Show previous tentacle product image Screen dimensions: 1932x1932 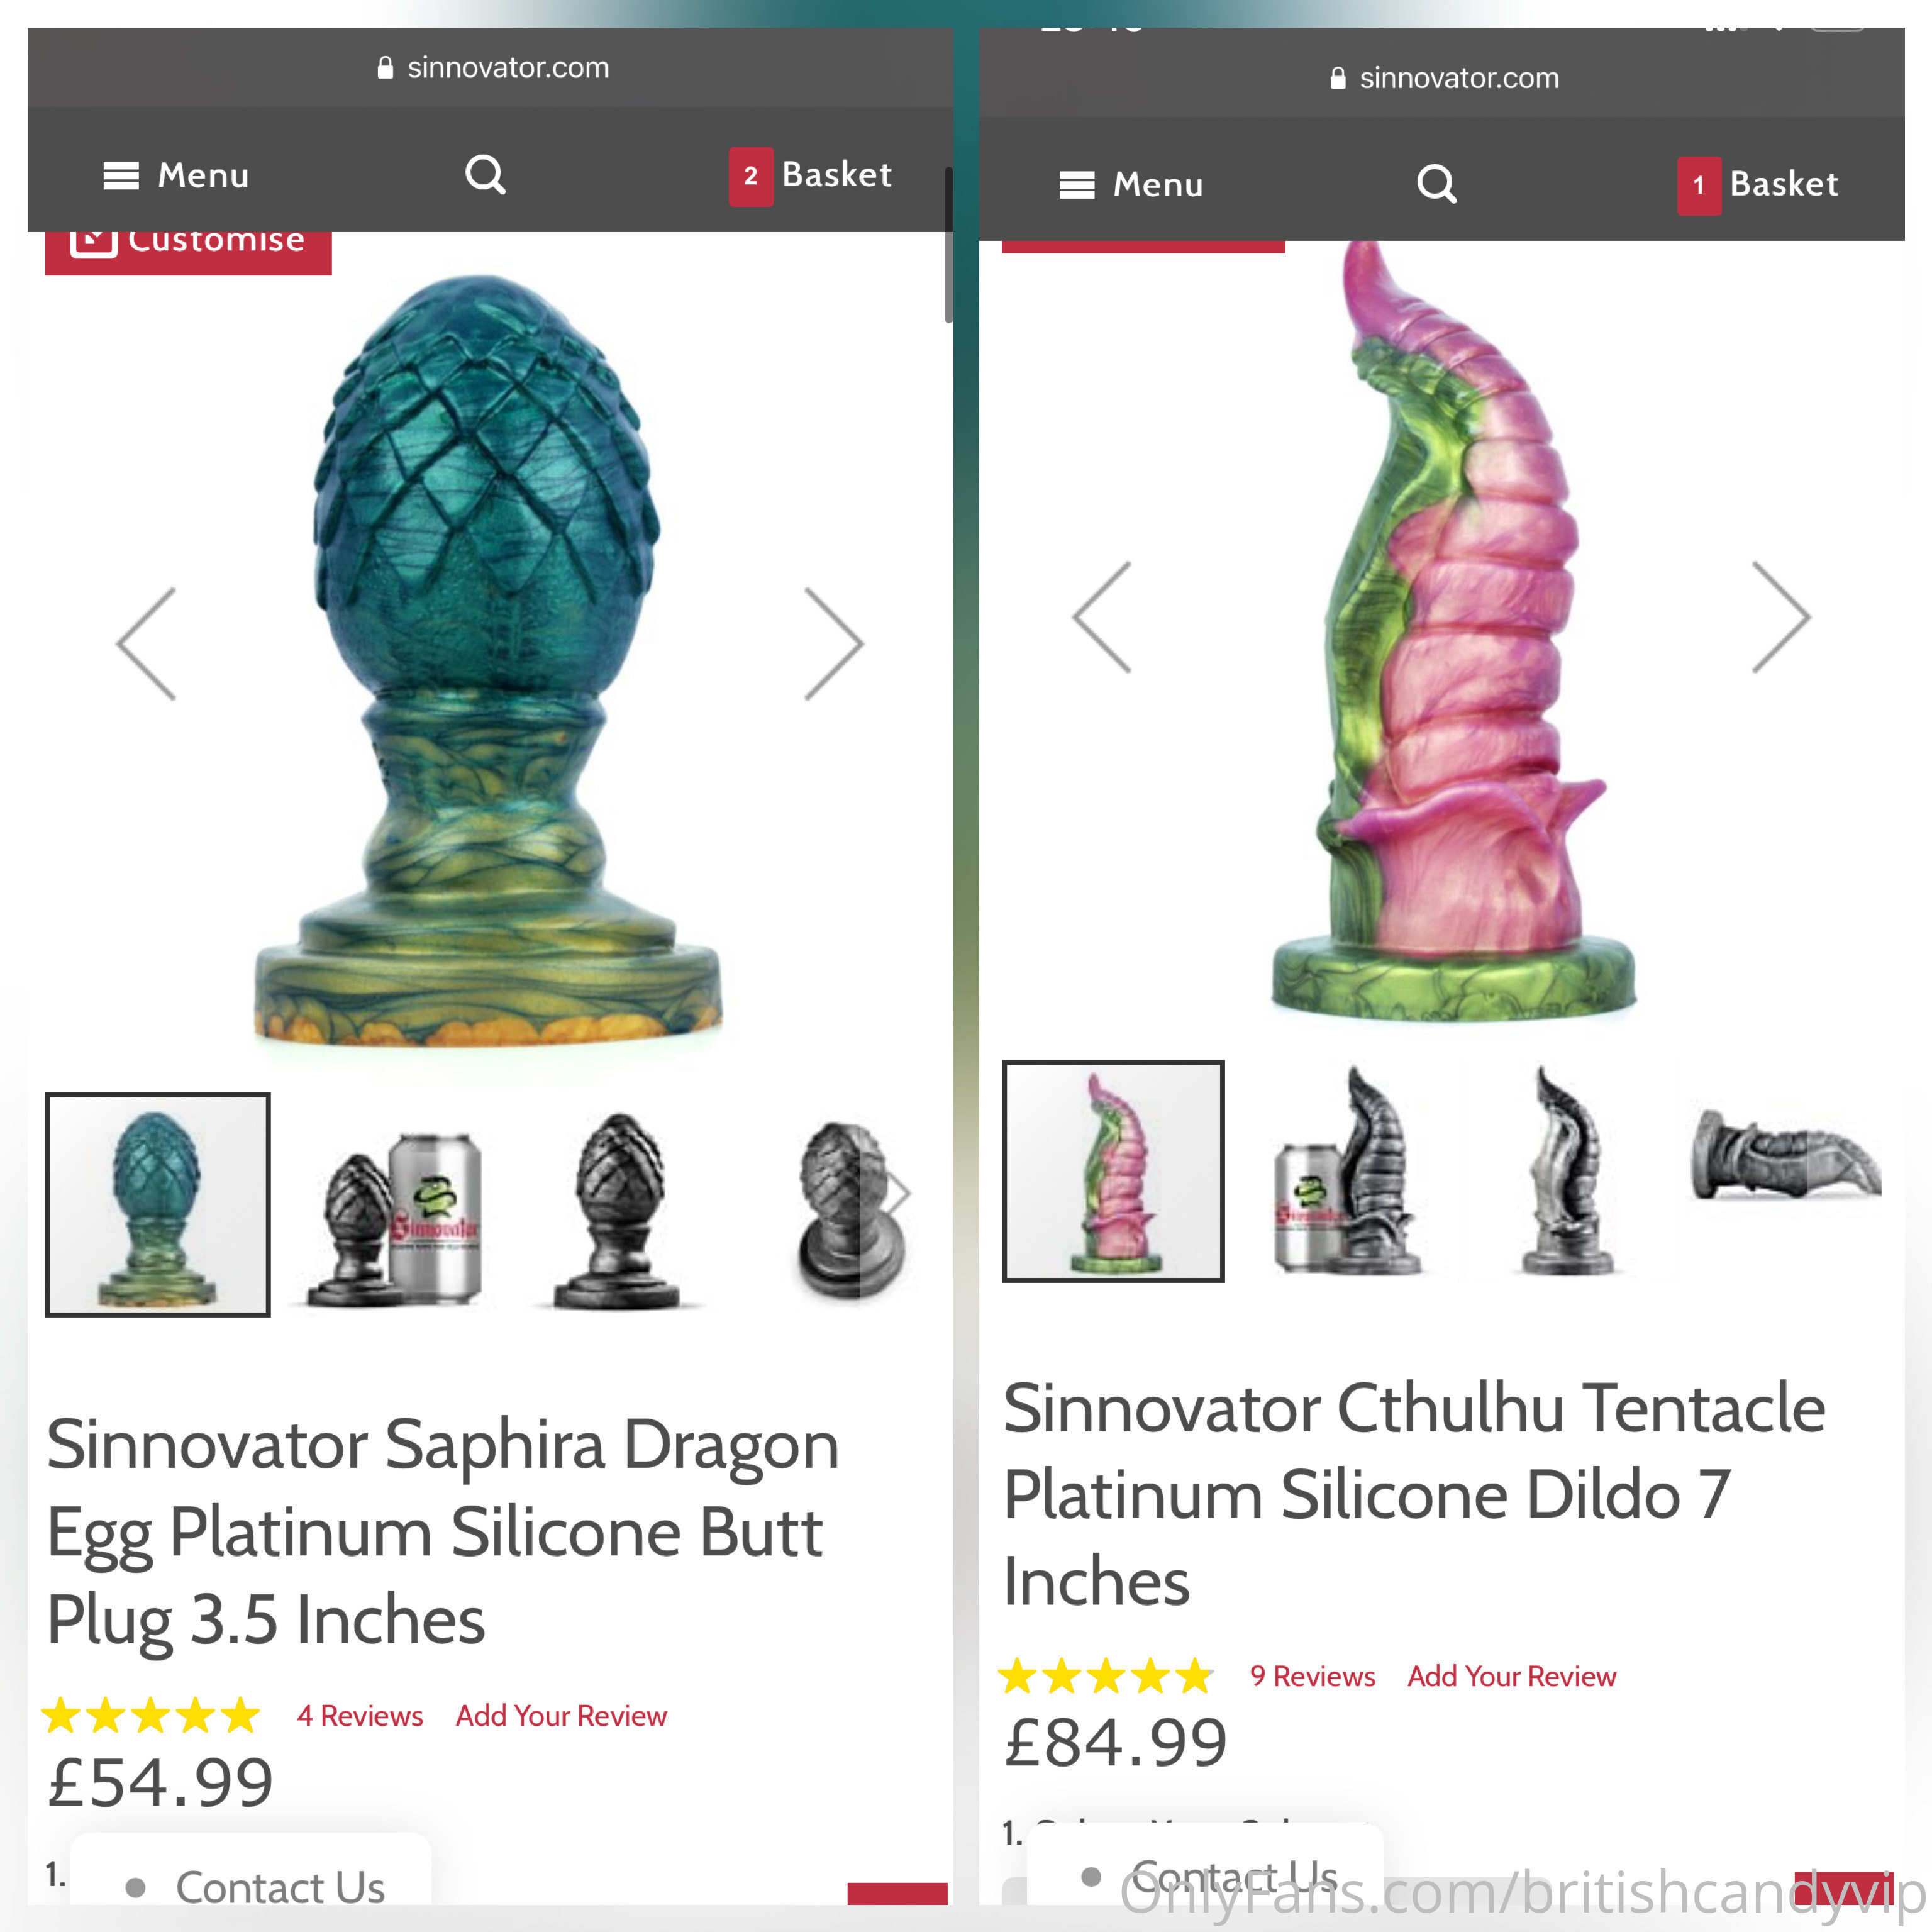click(1102, 617)
